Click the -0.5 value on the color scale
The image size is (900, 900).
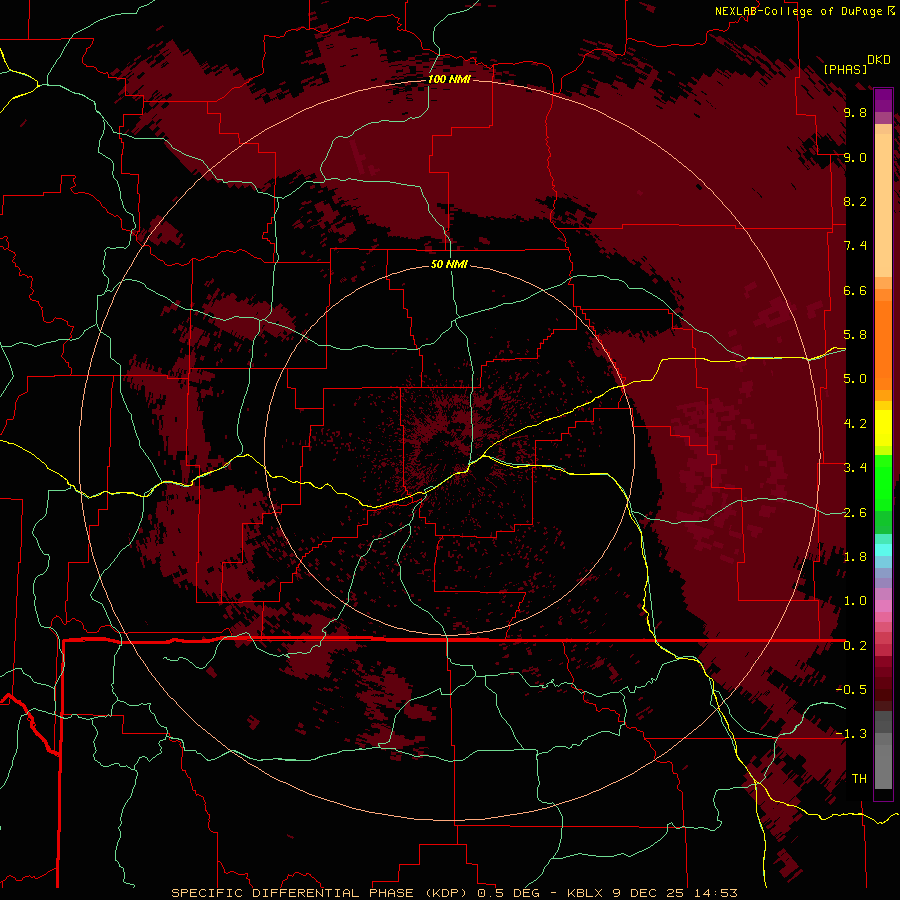pos(851,690)
